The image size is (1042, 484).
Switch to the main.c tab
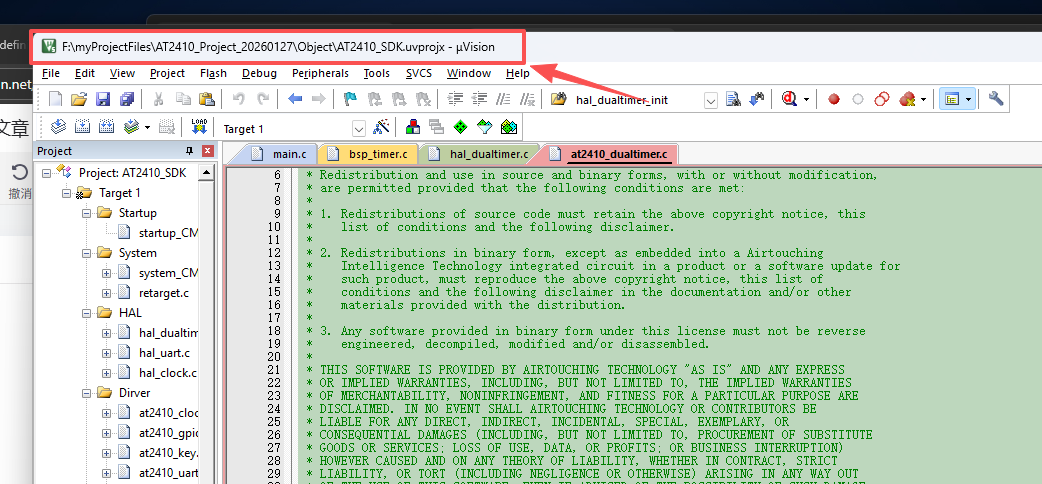click(280, 154)
